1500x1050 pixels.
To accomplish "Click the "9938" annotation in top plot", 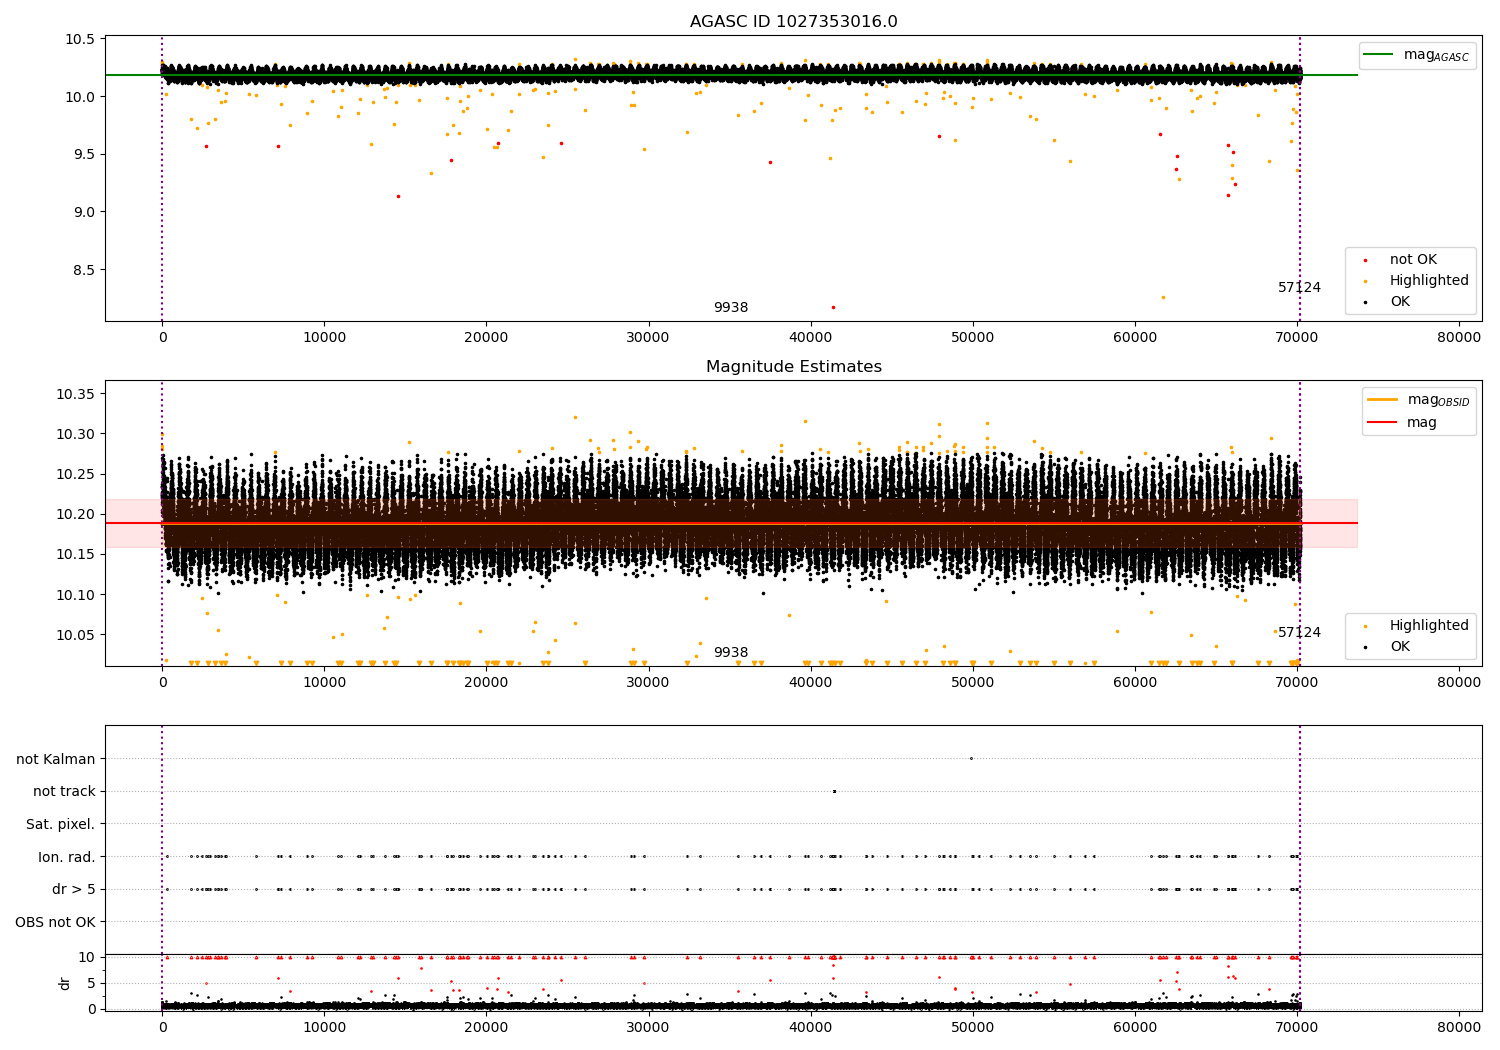I will coord(731,308).
